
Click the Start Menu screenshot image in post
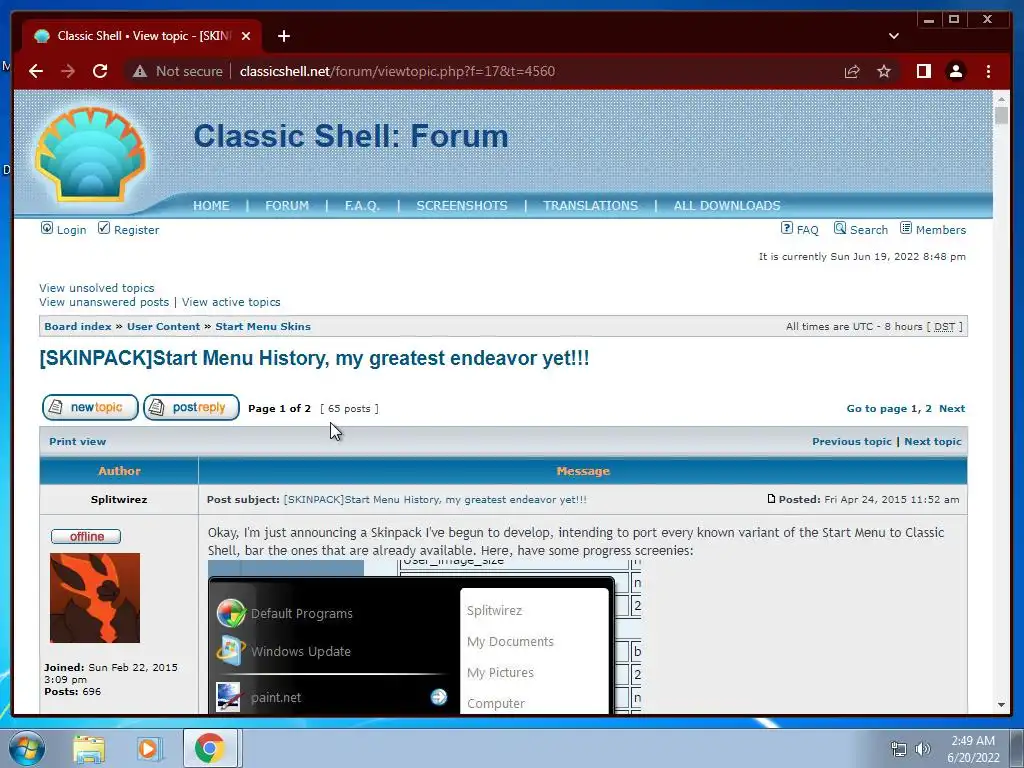pos(424,637)
